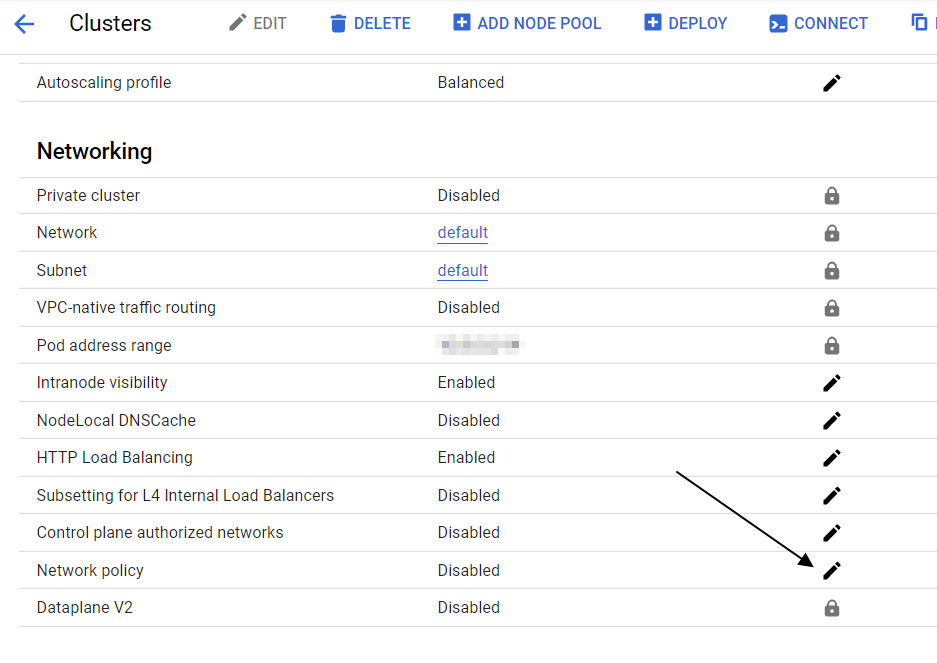Open the DEPLOY action
The width and height of the screenshot is (937, 663).
coord(685,23)
